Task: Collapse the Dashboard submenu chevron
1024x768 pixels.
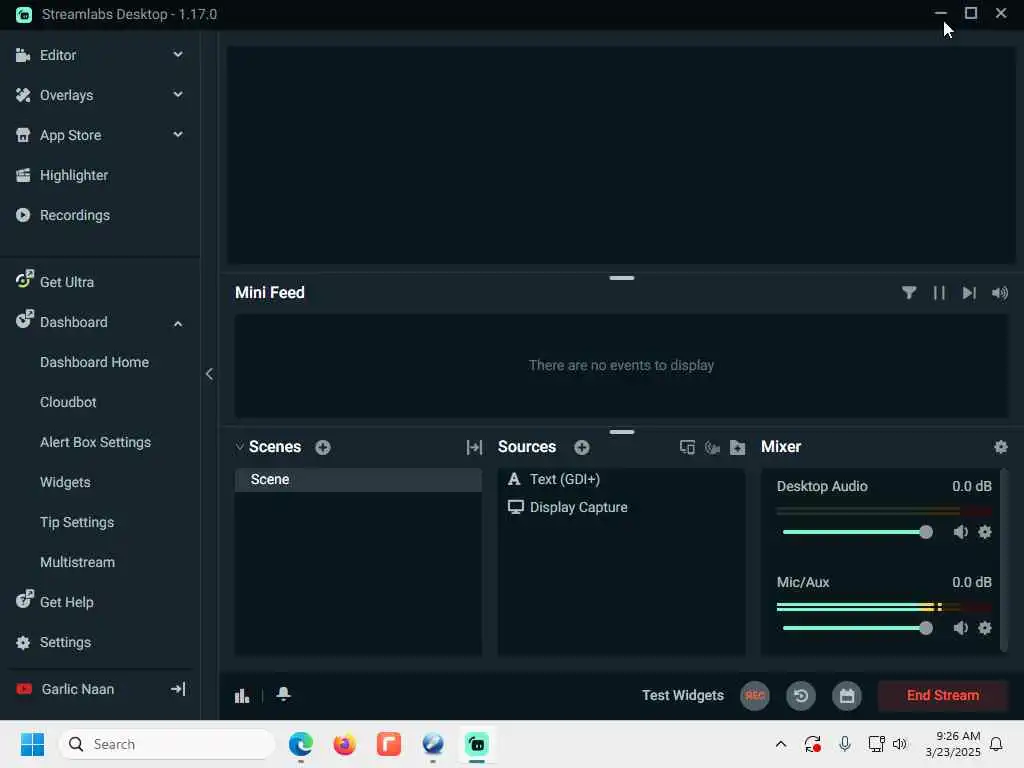Action: 178,323
